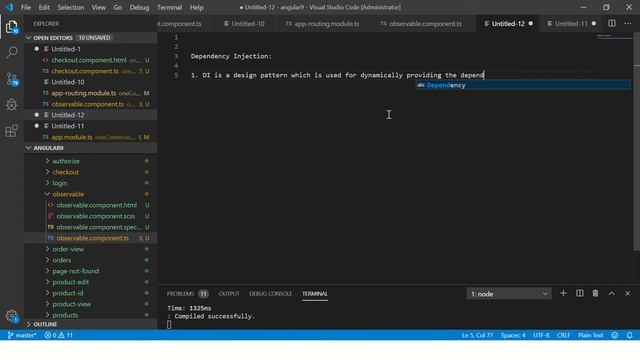640x360 pixels.
Task: Add a new terminal with plus icon
Action: [x=563, y=293]
